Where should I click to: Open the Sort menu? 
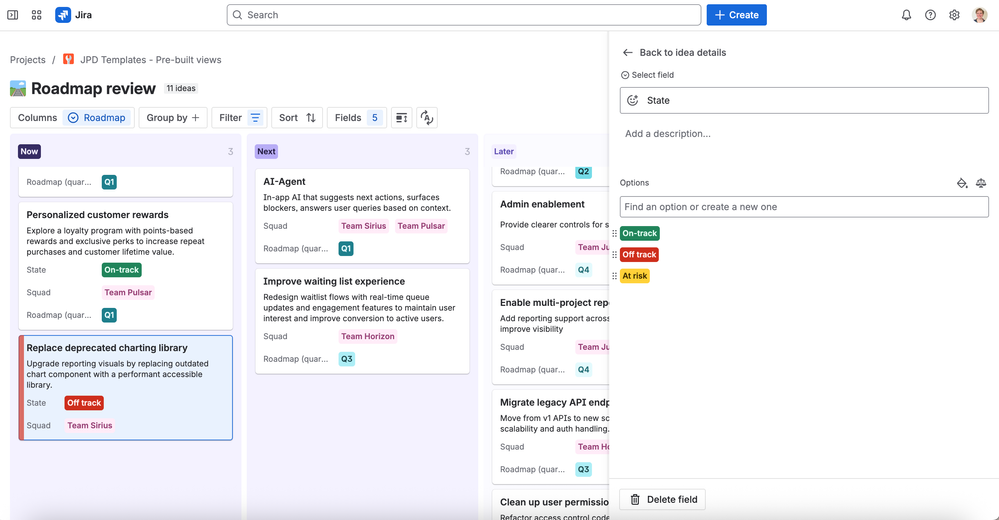click(297, 118)
